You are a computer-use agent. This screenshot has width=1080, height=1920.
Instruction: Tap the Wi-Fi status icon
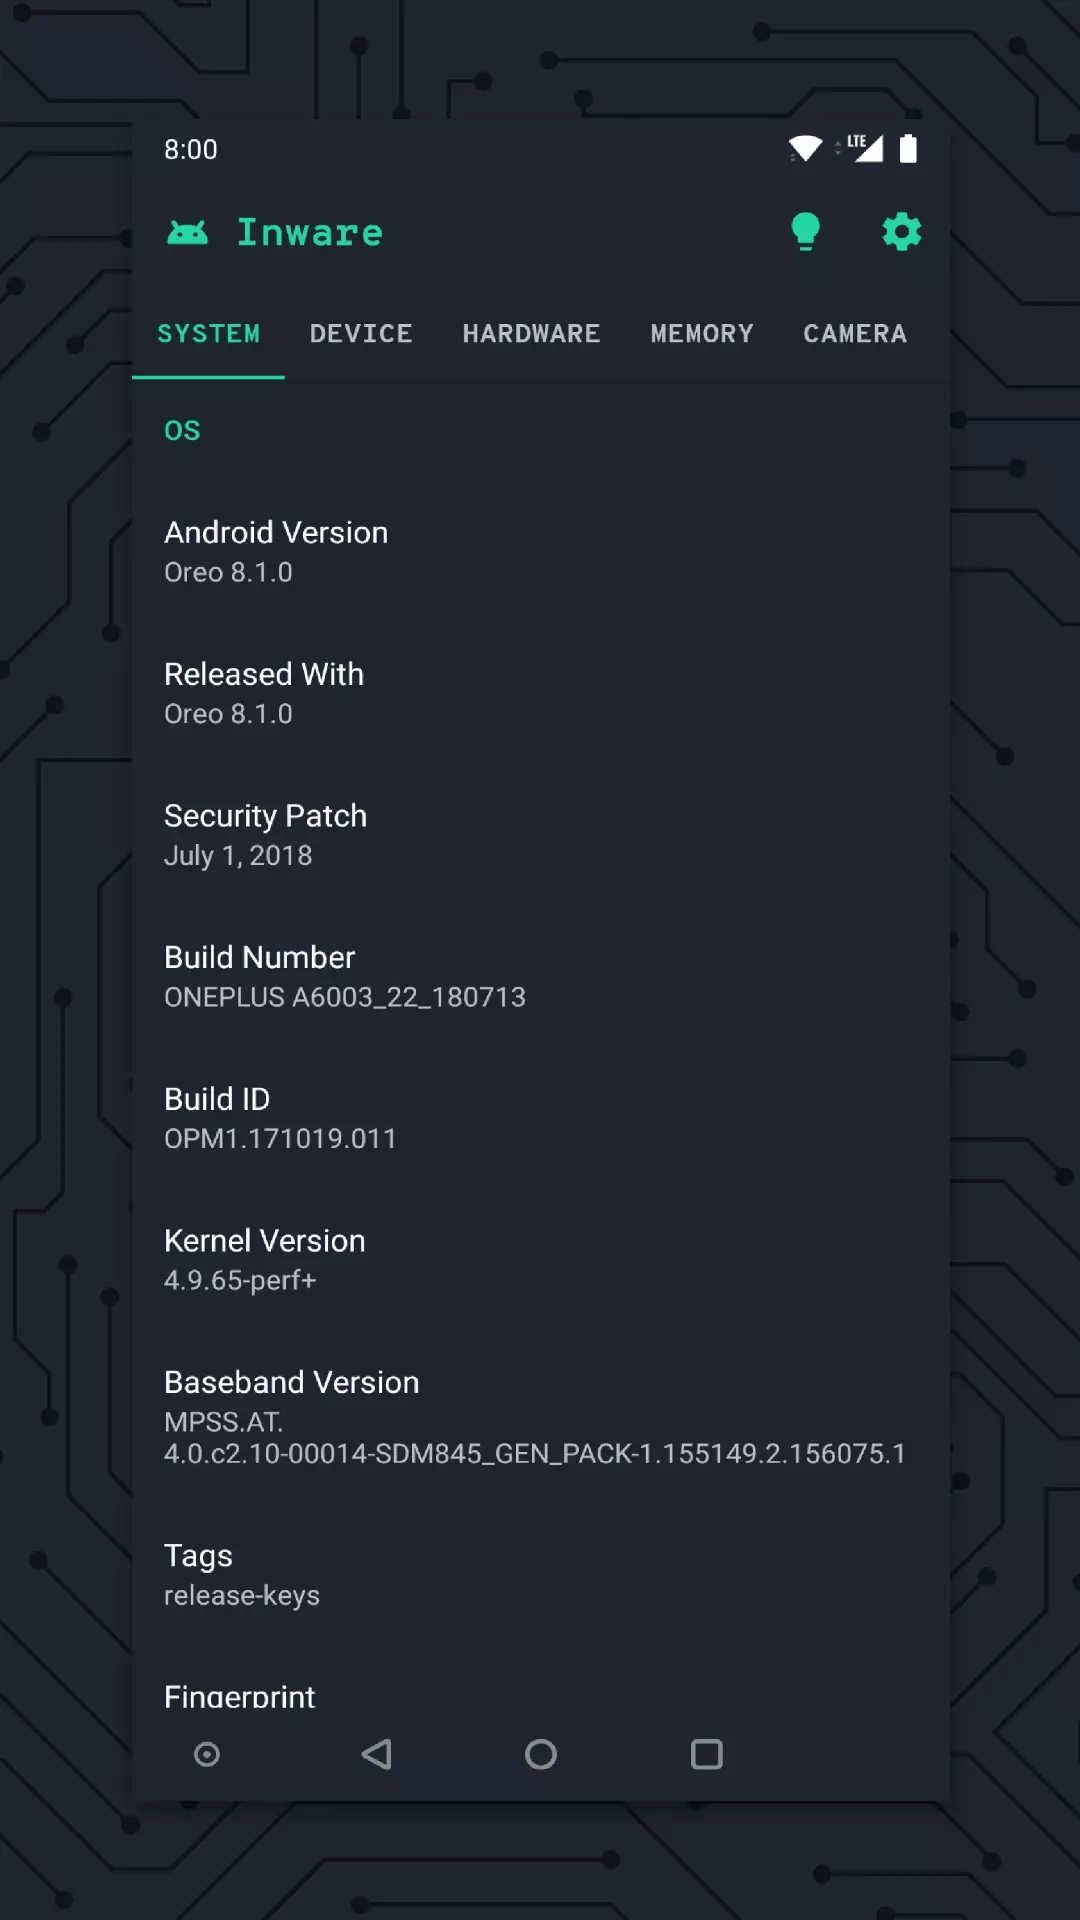click(805, 149)
